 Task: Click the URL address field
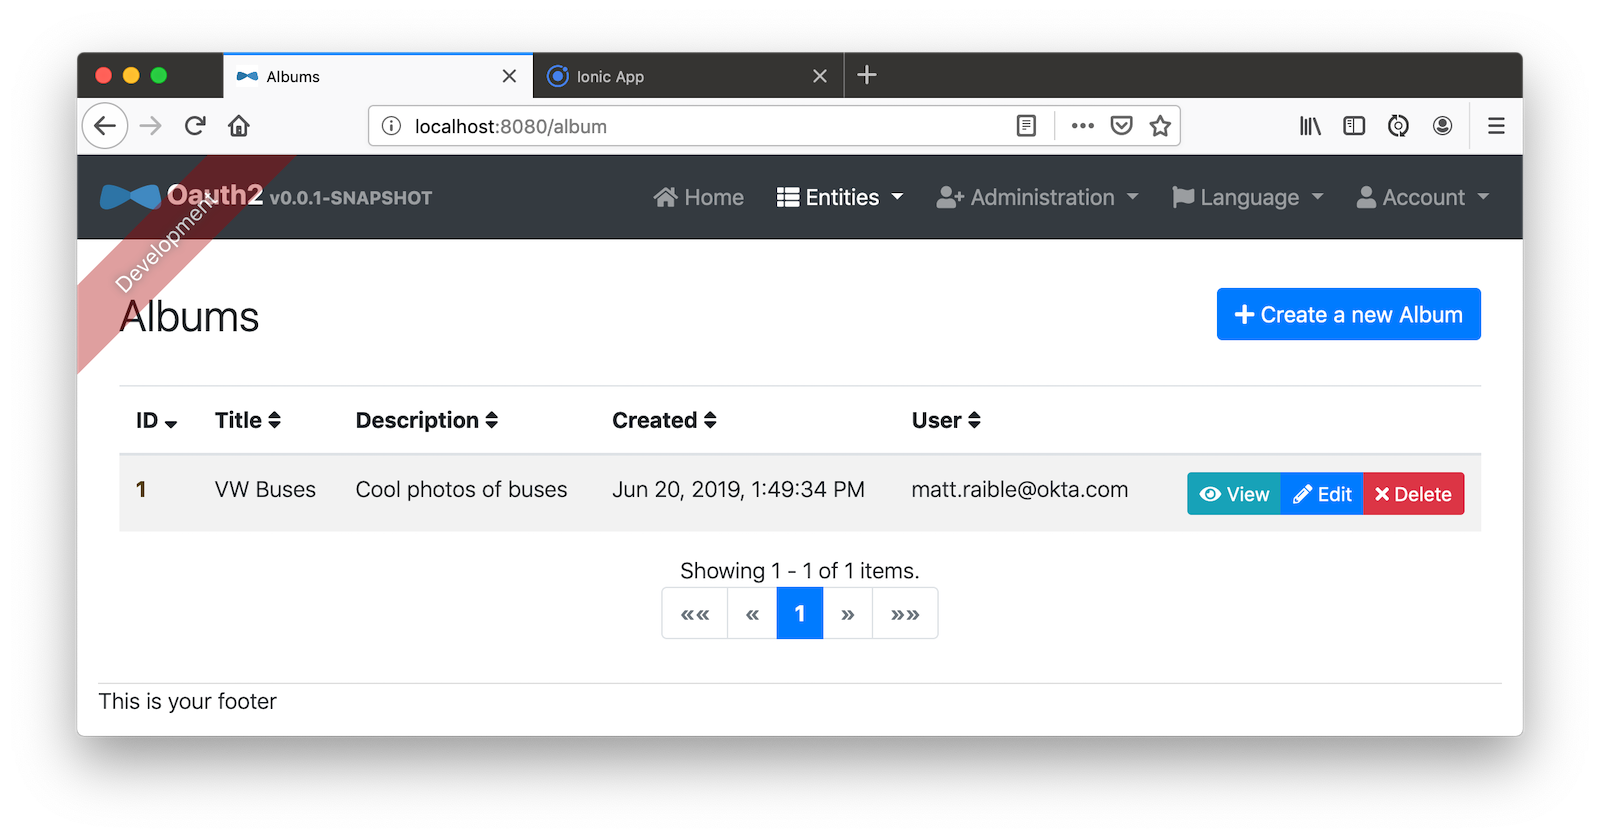[700, 127]
